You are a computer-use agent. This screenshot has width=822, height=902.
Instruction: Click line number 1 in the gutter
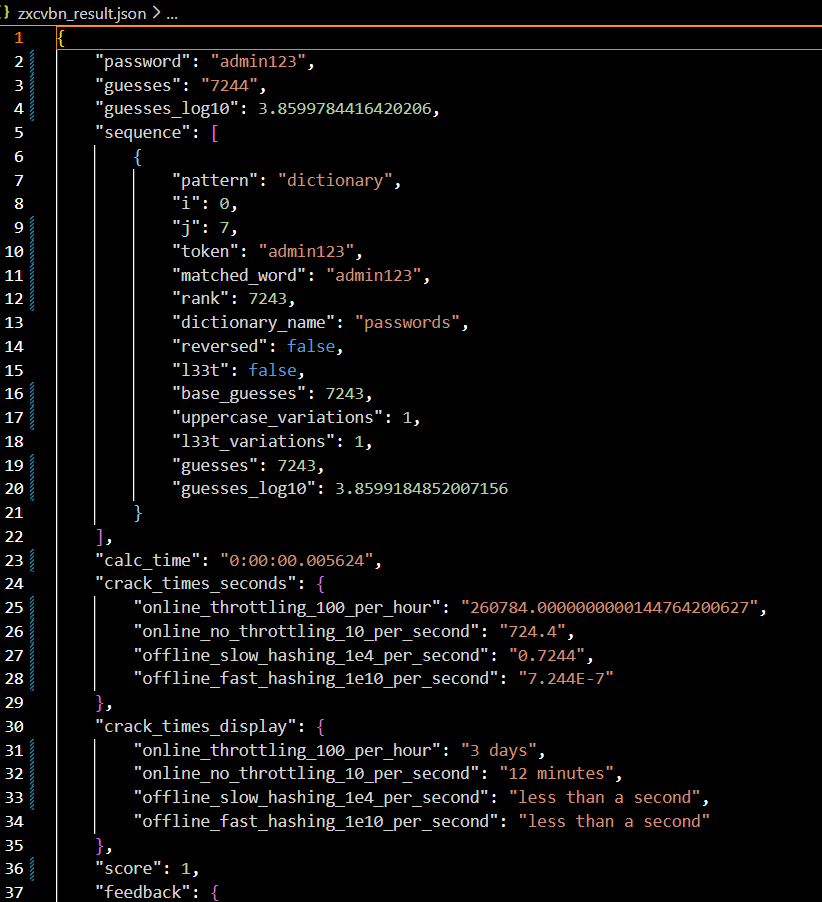coord(18,37)
